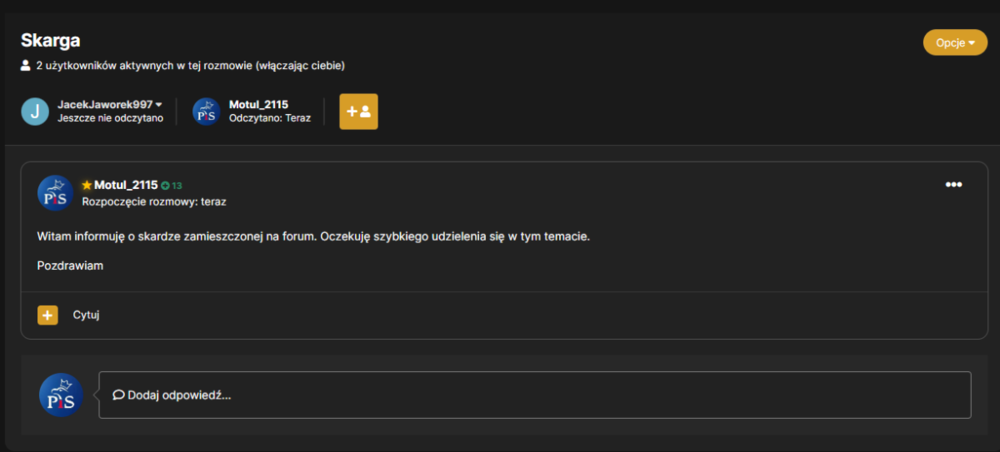Open Motul_2115 author profile in message
The image size is (1000, 452).
click(126, 185)
